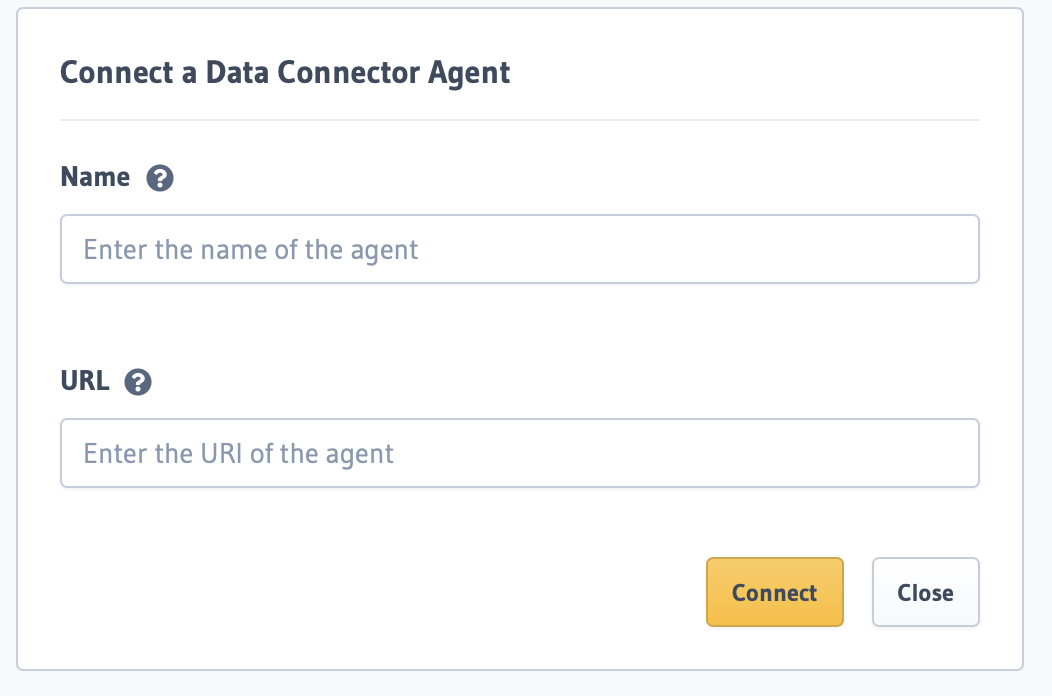Screen dimensions: 1052x696
Task: Click the word Connector in the dialog title
Action: 348,72
